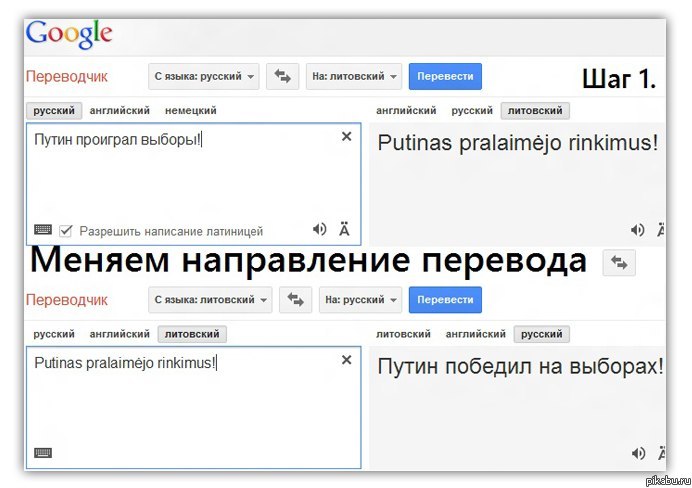Viewport: 692px width, 488px height.
Task: Toggle 'Разрешить написание латиницей' checkbox
Action: click(x=66, y=230)
